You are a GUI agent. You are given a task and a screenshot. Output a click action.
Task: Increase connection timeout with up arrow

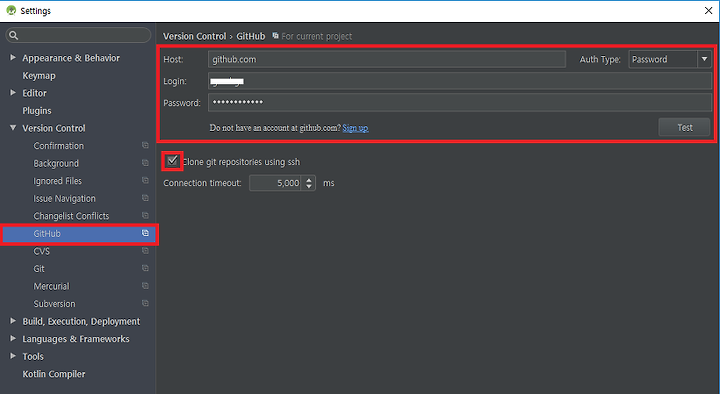tap(309, 180)
